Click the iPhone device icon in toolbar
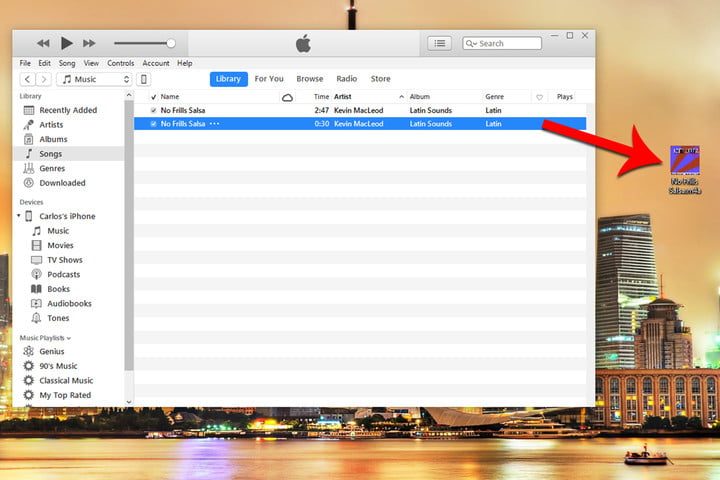 (x=144, y=79)
